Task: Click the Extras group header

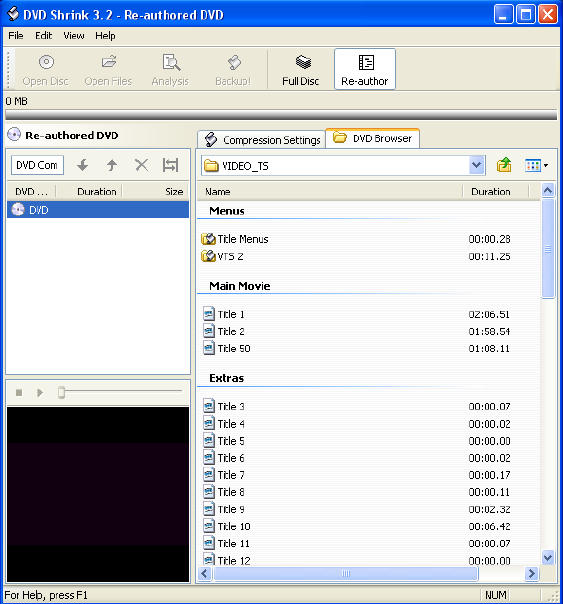Action: click(x=226, y=378)
